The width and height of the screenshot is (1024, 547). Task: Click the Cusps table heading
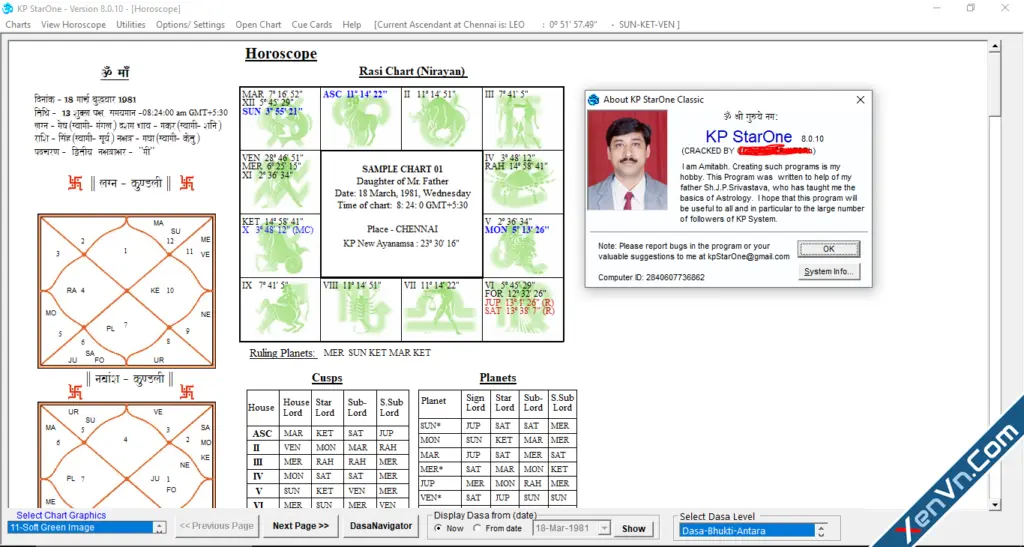pyautogui.click(x=327, y=378)
